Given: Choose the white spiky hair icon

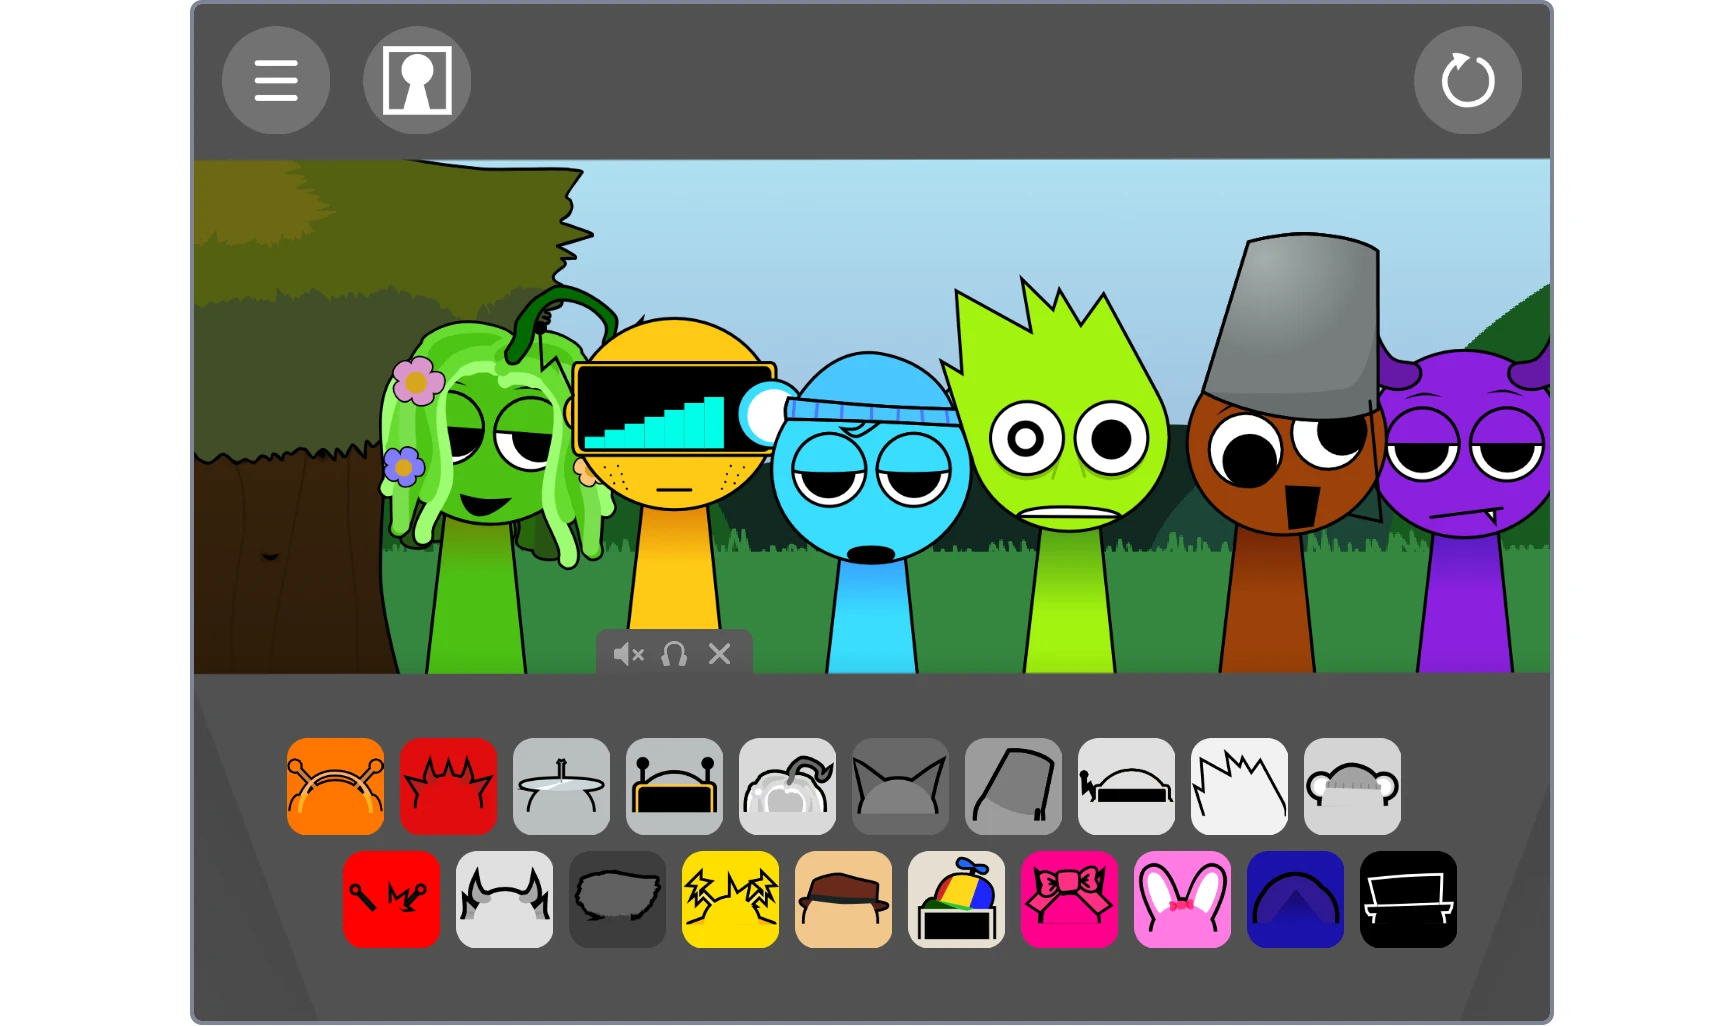Looking at the screenshot, I should click(1239, 786).
